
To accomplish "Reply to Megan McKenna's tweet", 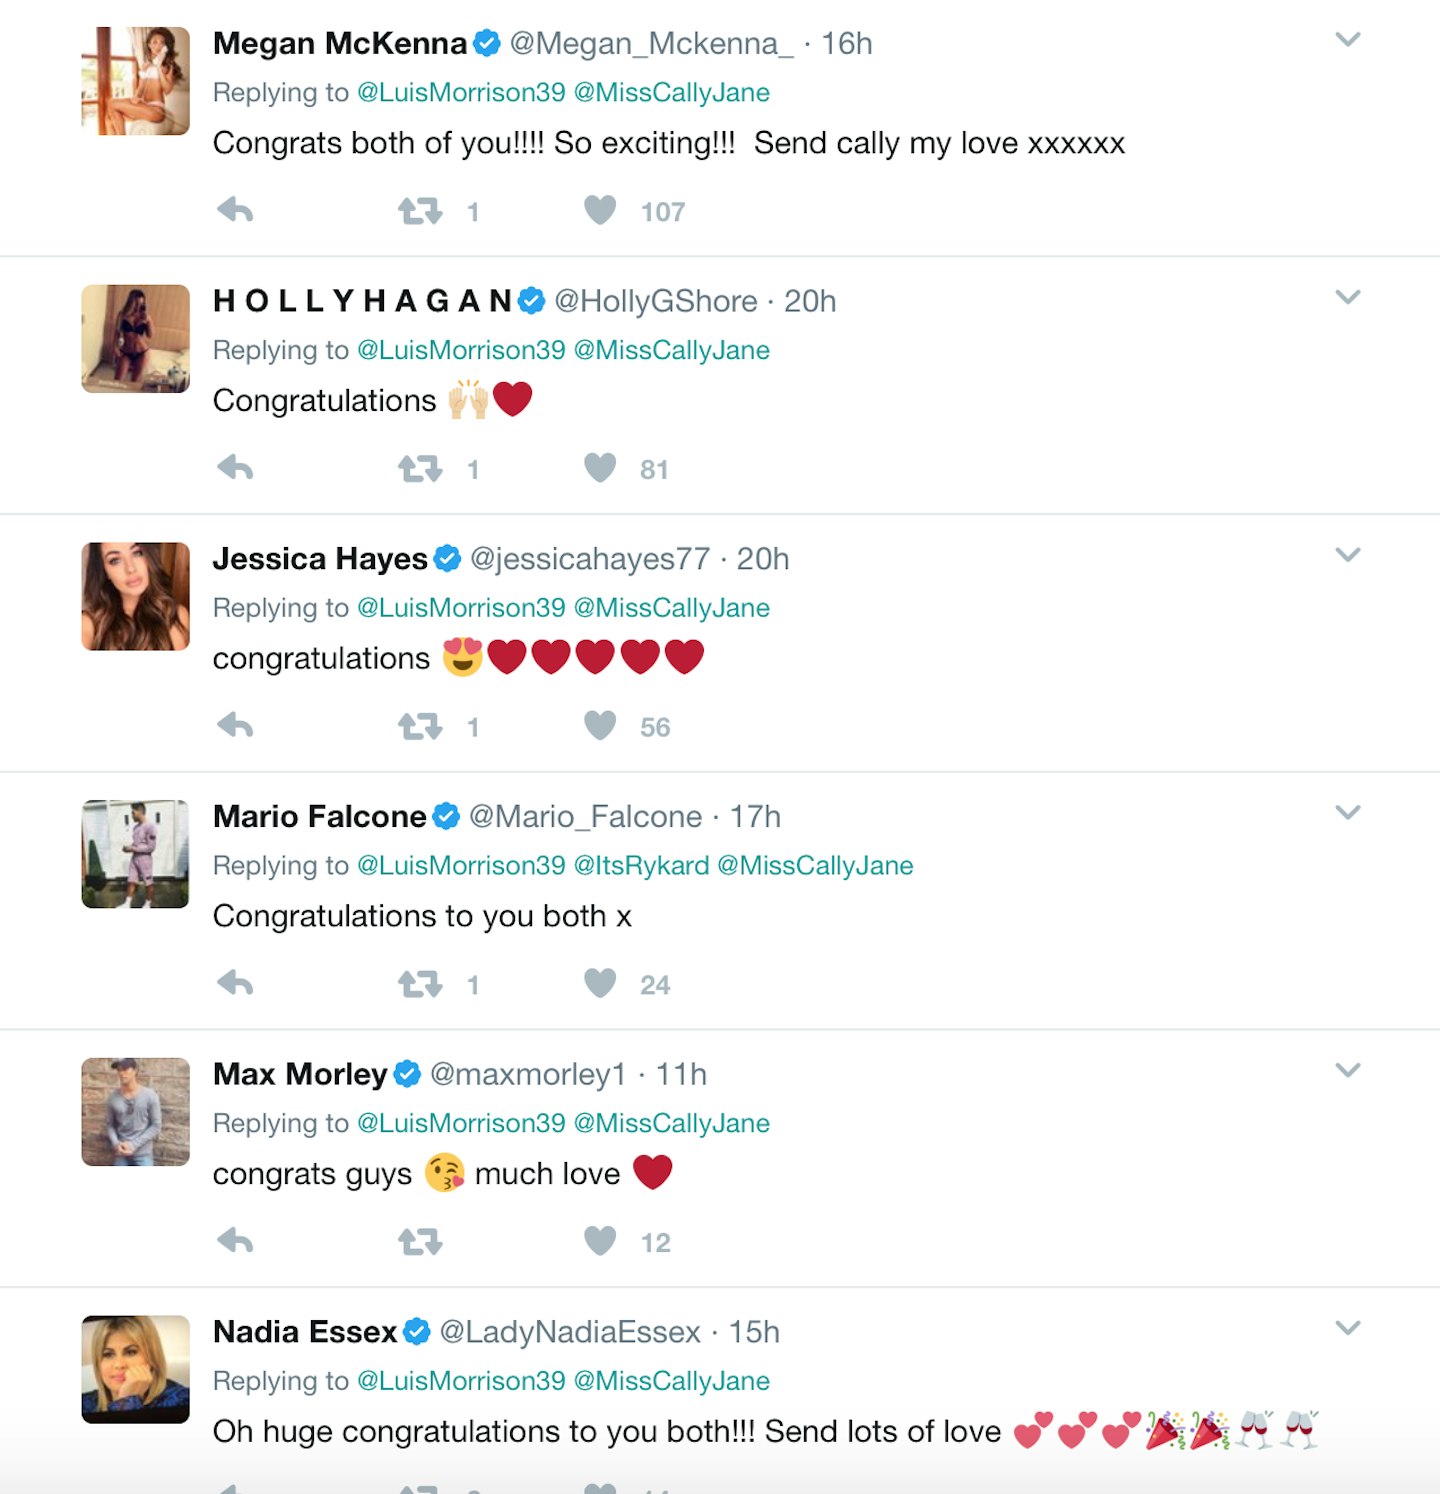I will point(235,211).
